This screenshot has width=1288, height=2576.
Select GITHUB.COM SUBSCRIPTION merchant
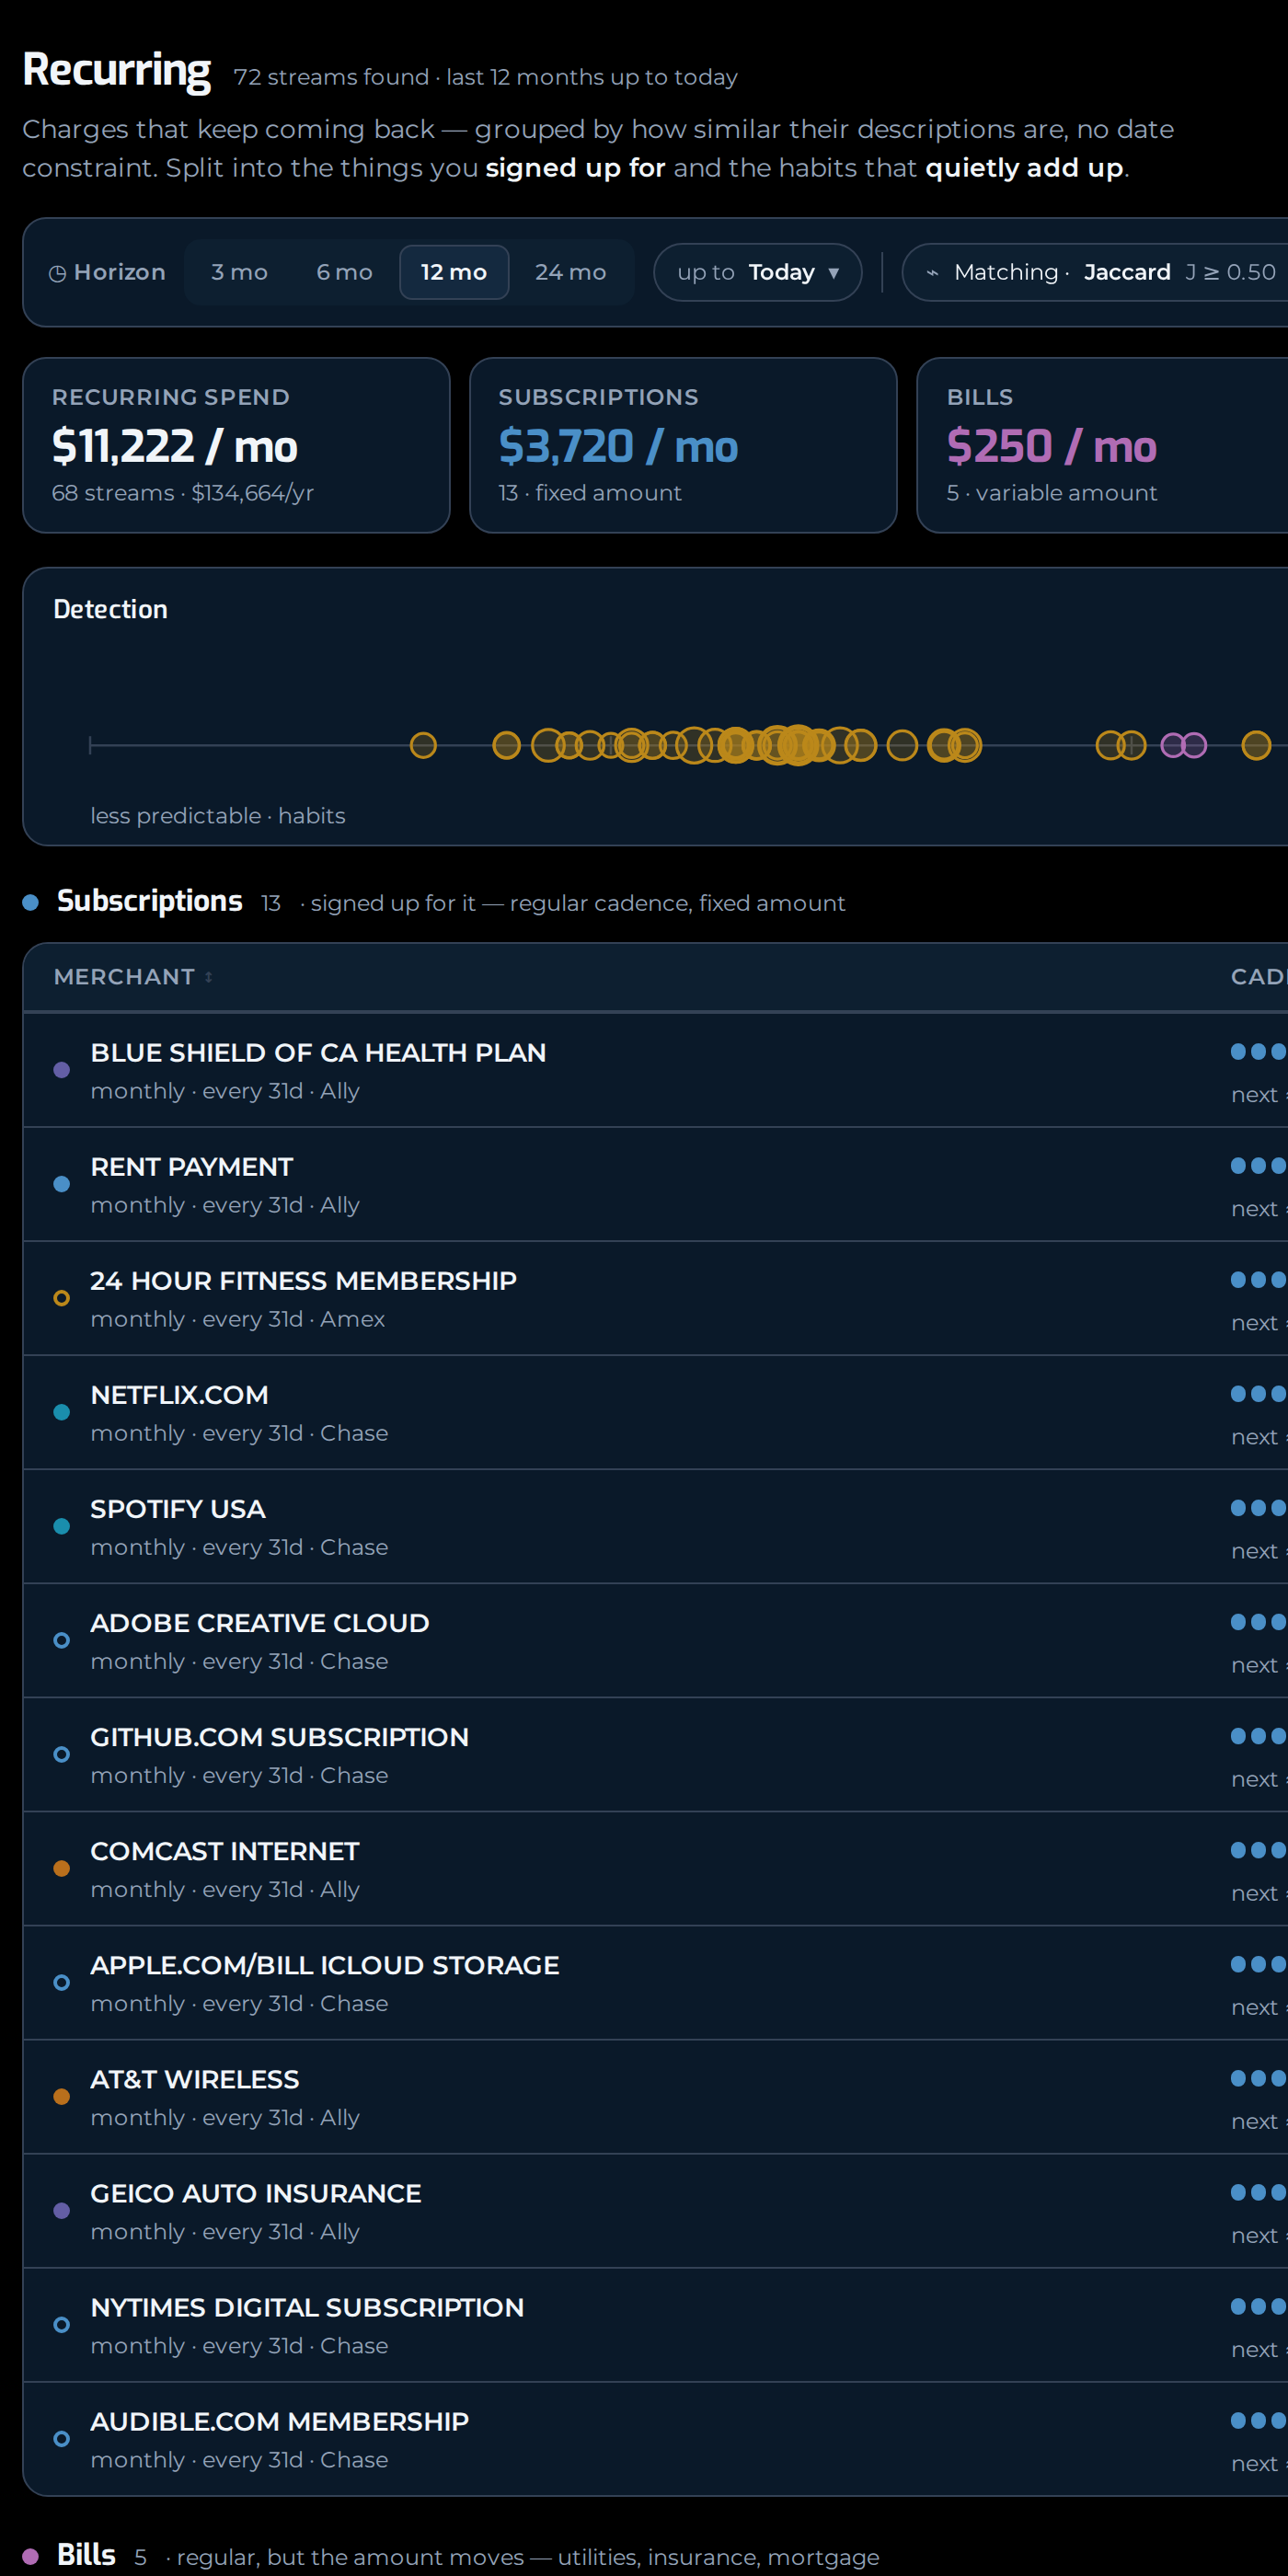pos(280,1737)
